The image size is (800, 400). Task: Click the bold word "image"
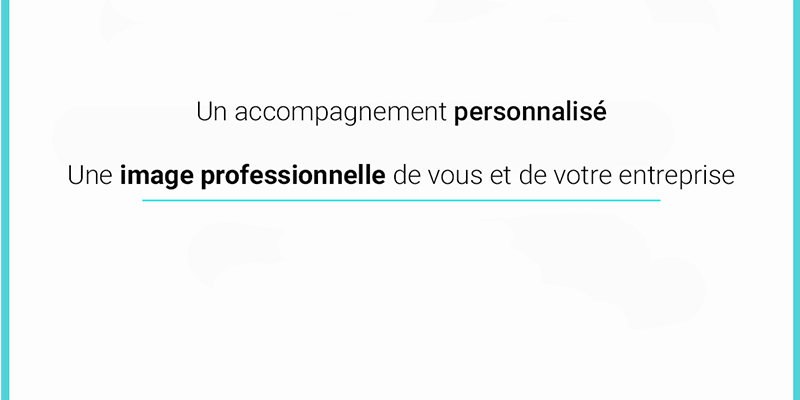[x=157, y=177]
